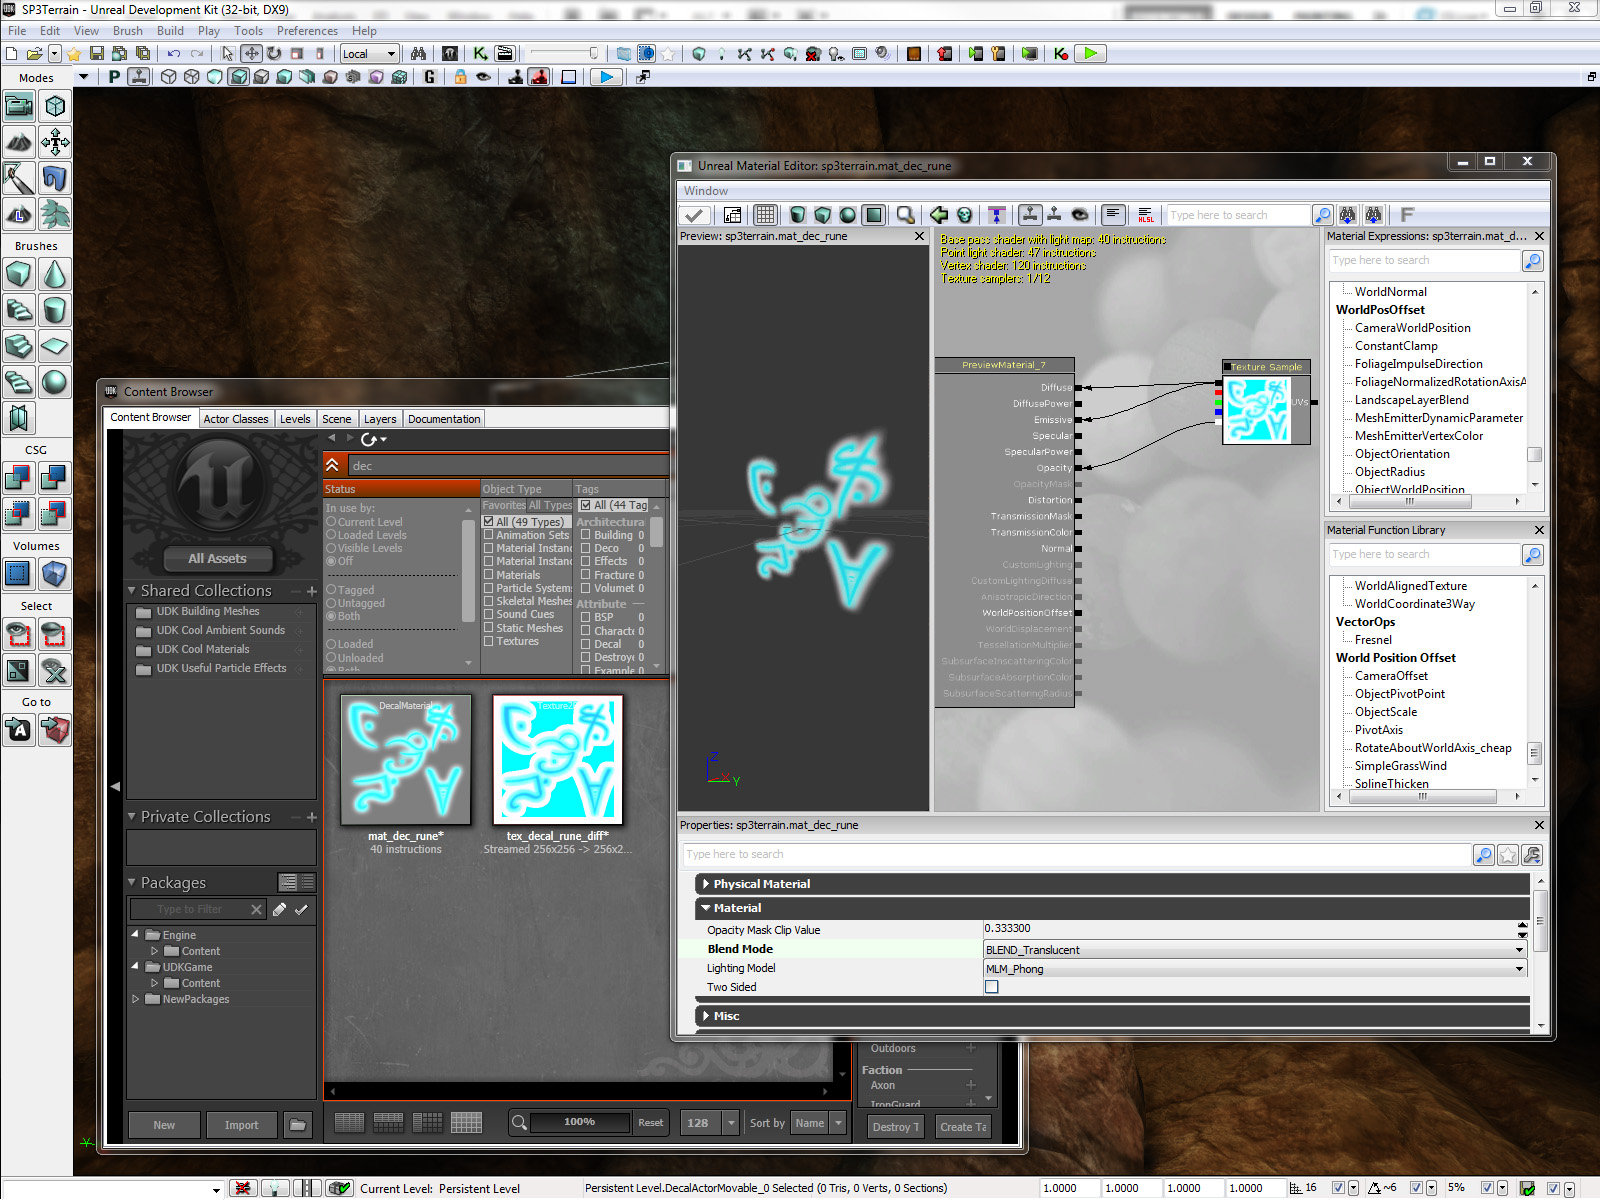Start play-in-editor with the green play icon
Viewport: 1600px width, 1200px height.
click(1090, 54)
